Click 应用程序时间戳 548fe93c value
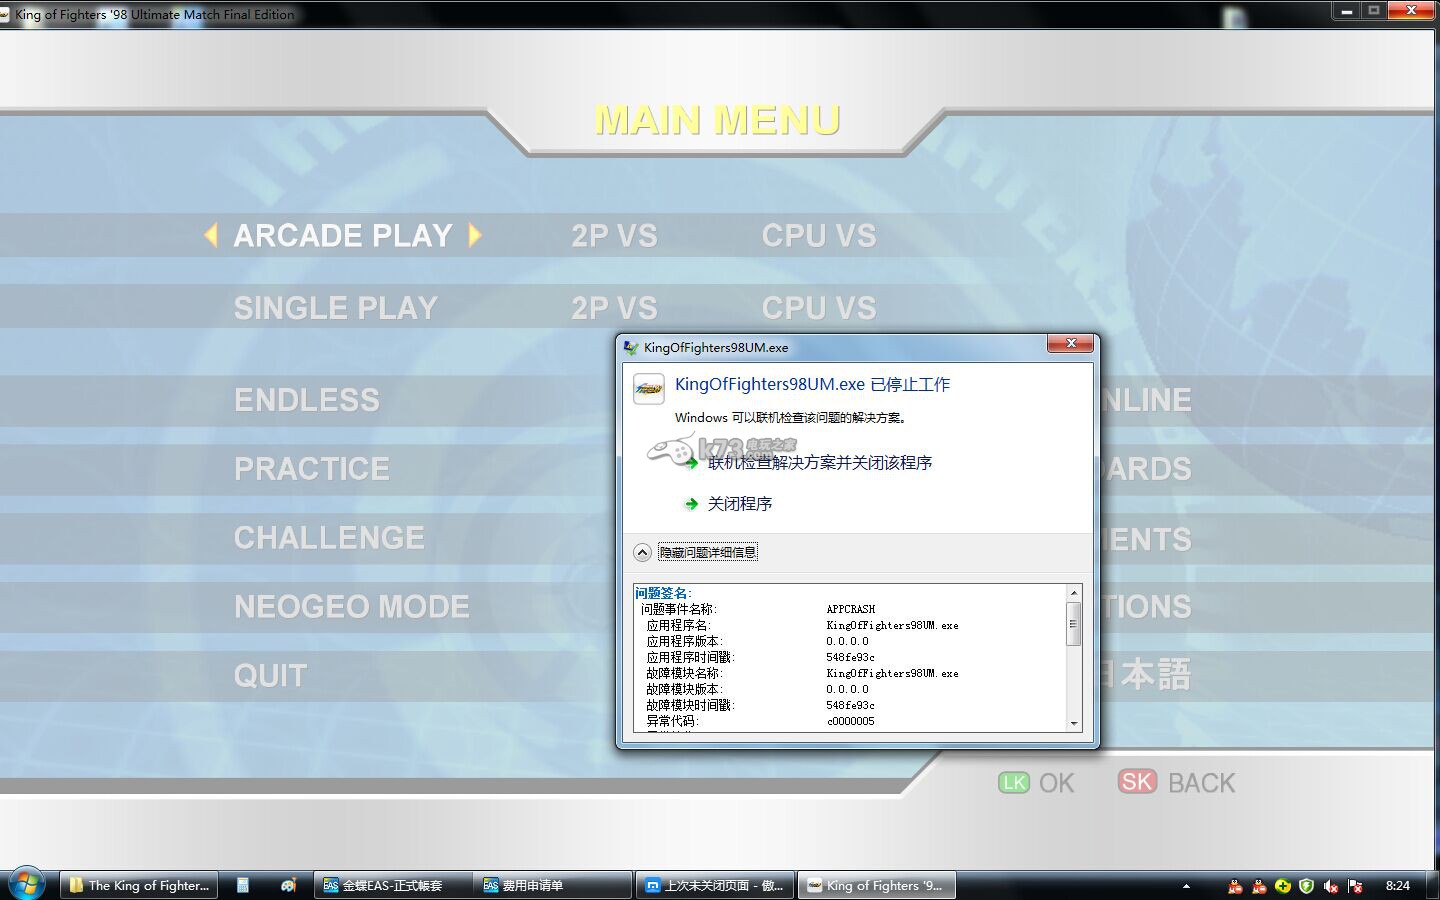Image resolution: width=1440 pixels, height=900 pixels. point(851,657)
